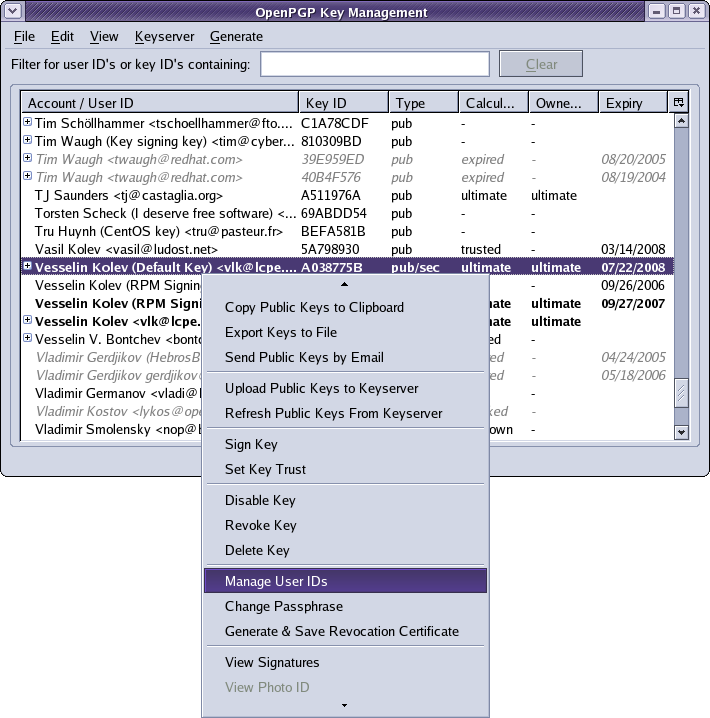Click context menu scroll-down arrow

345,706
